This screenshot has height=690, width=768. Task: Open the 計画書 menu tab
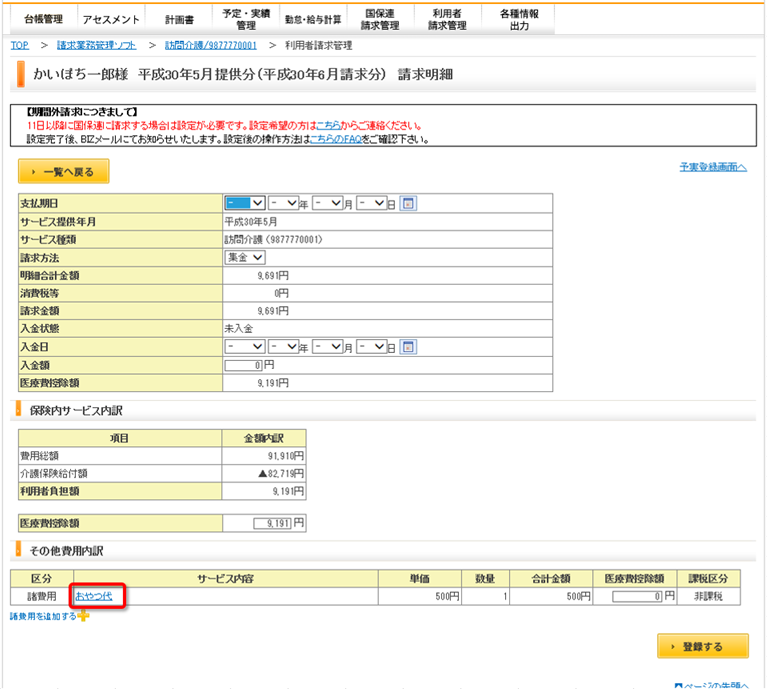click(x=179, y=19)
